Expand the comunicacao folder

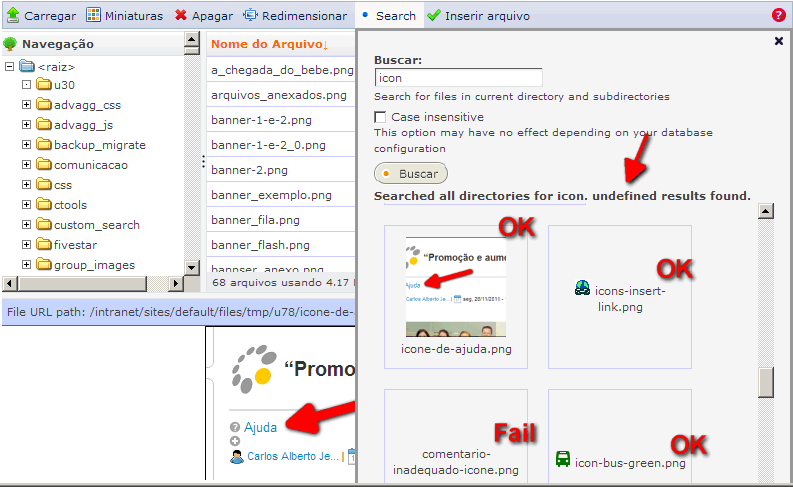tap(26, 164)
